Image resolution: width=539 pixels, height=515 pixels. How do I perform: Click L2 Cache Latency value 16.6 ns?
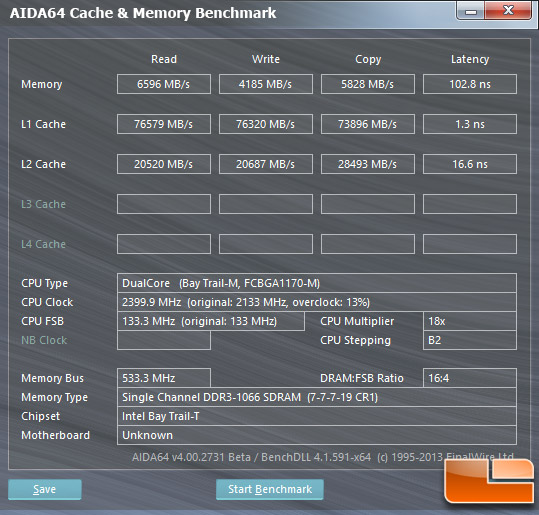pos(470,164)
